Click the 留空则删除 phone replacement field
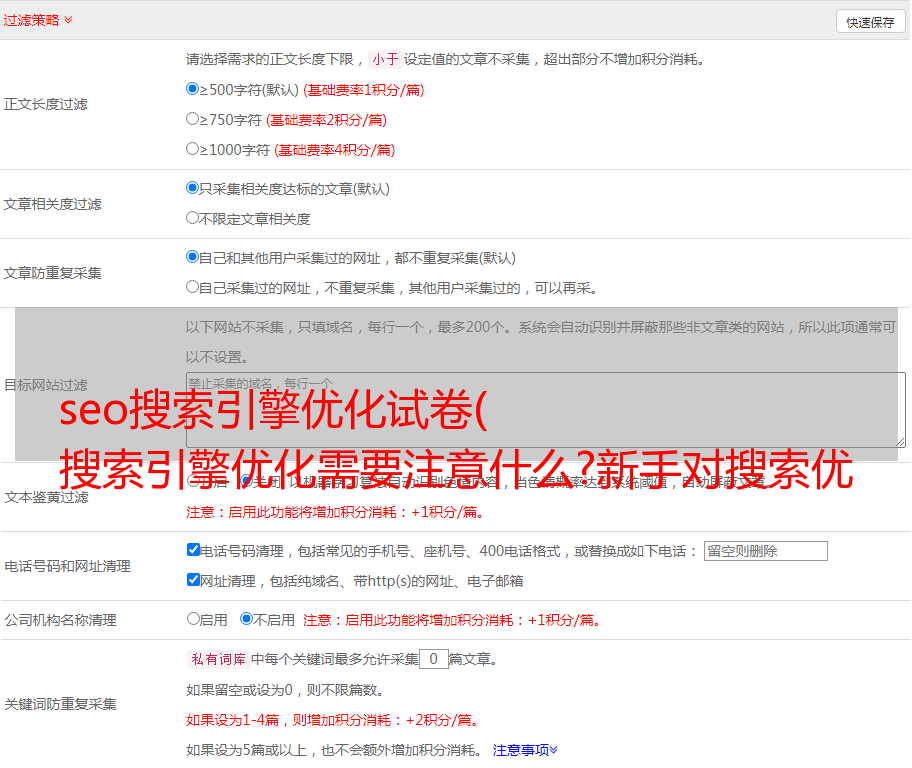 765,551
